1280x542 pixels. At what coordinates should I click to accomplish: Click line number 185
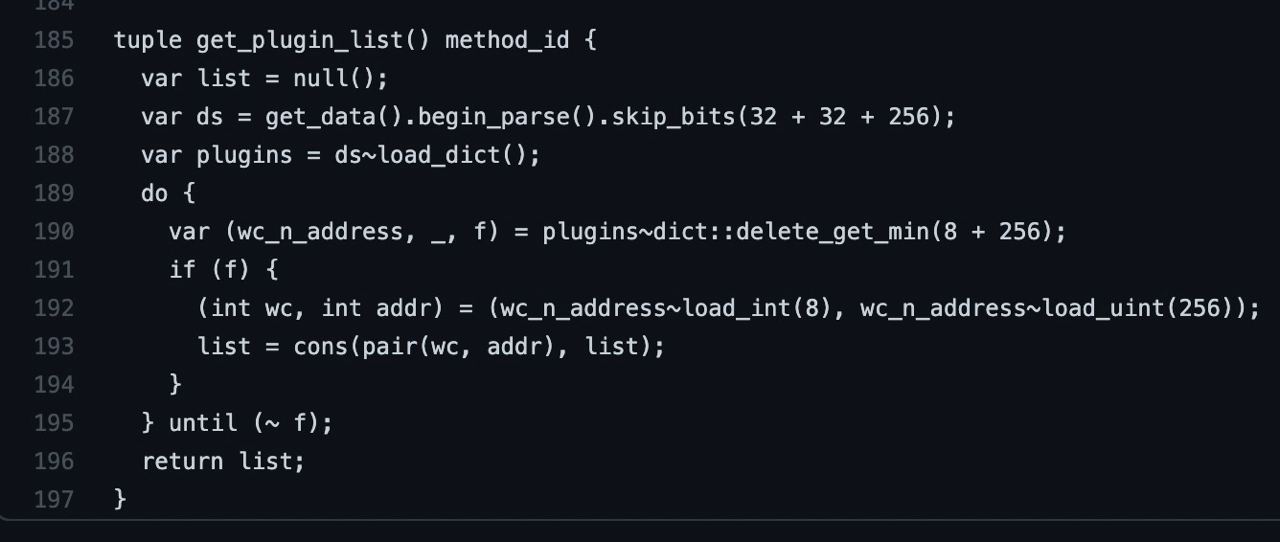[54, 41]
